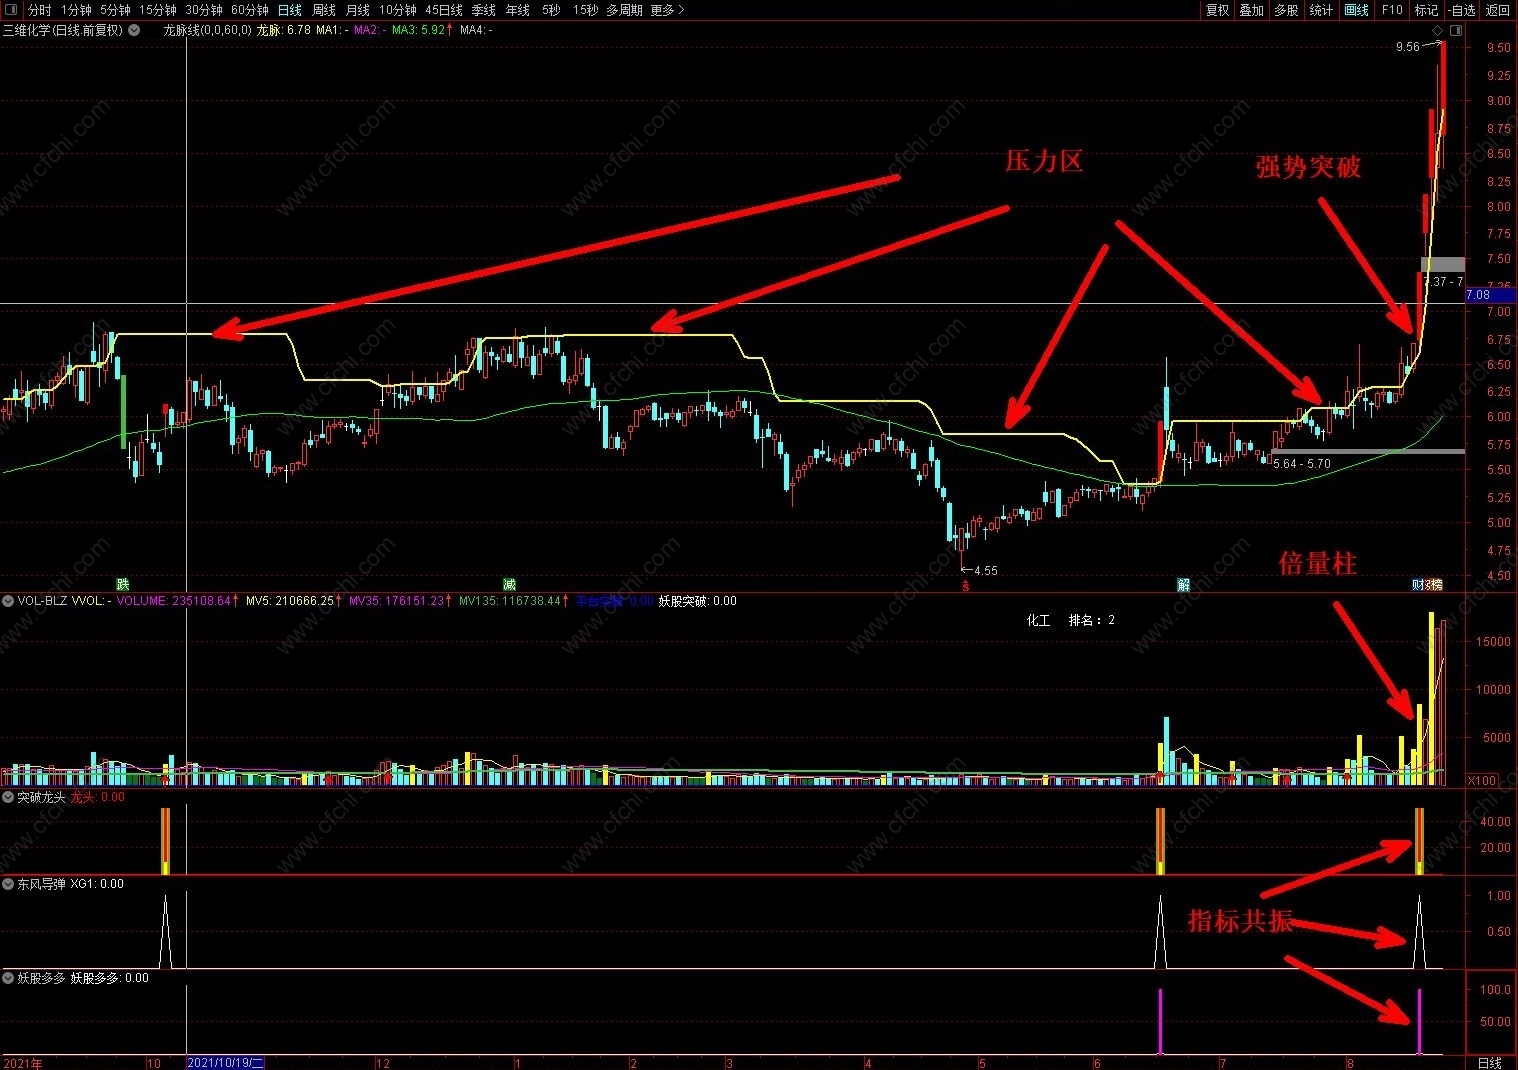Click the 减 signal marker under the chart
This screenshot has width=1518, height=1070.
[x=509, y=584]
